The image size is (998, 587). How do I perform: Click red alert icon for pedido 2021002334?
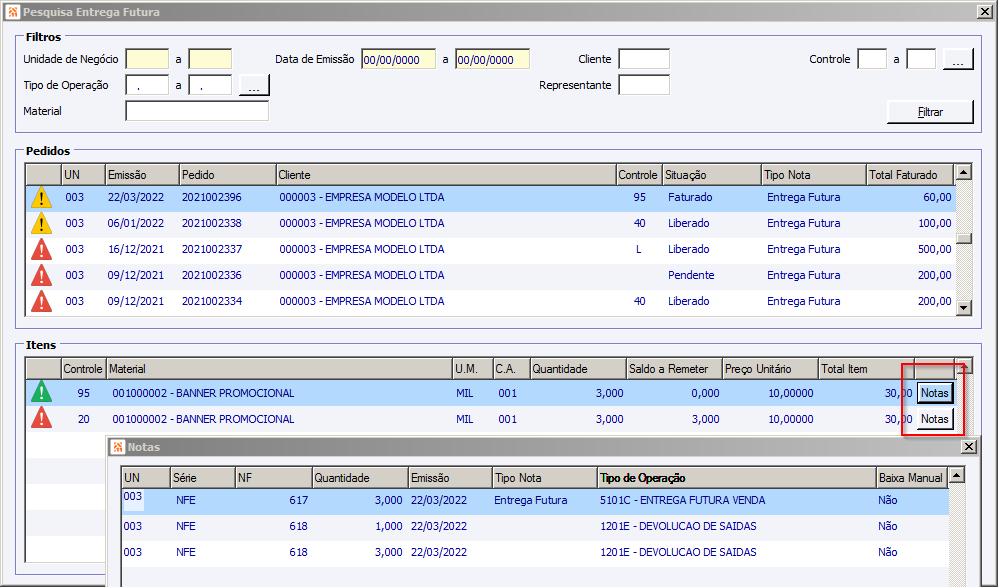pos(42,301)
